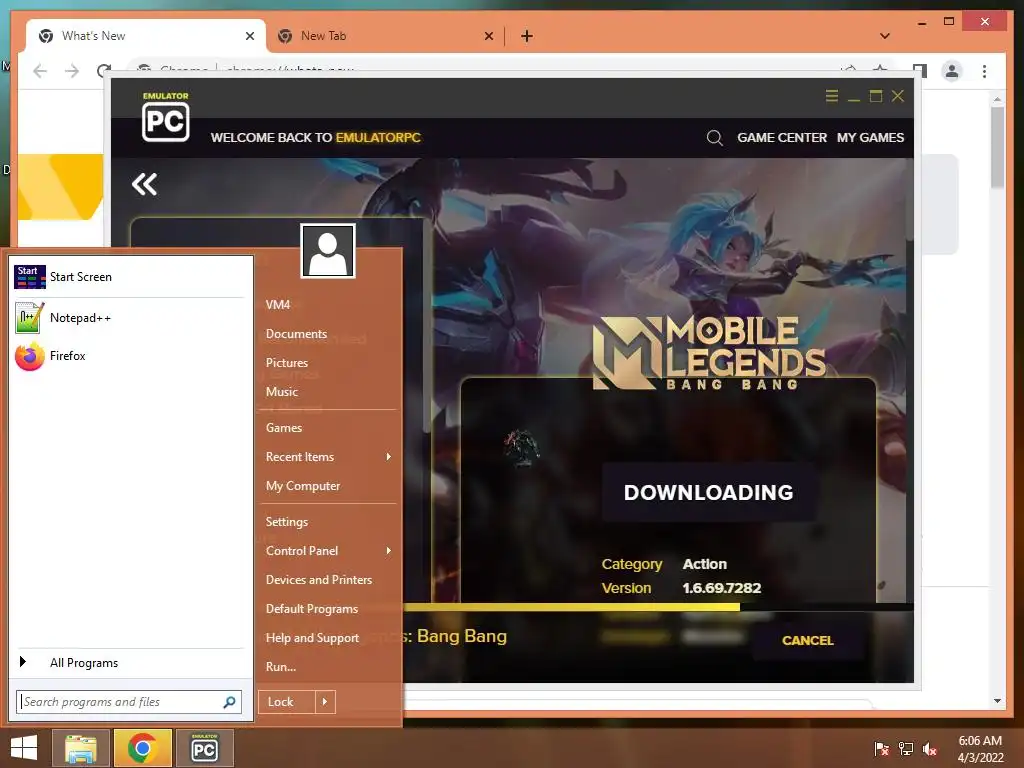Open Chrome's tab search chevron
1024x768 pixels.
coord(885,36)
